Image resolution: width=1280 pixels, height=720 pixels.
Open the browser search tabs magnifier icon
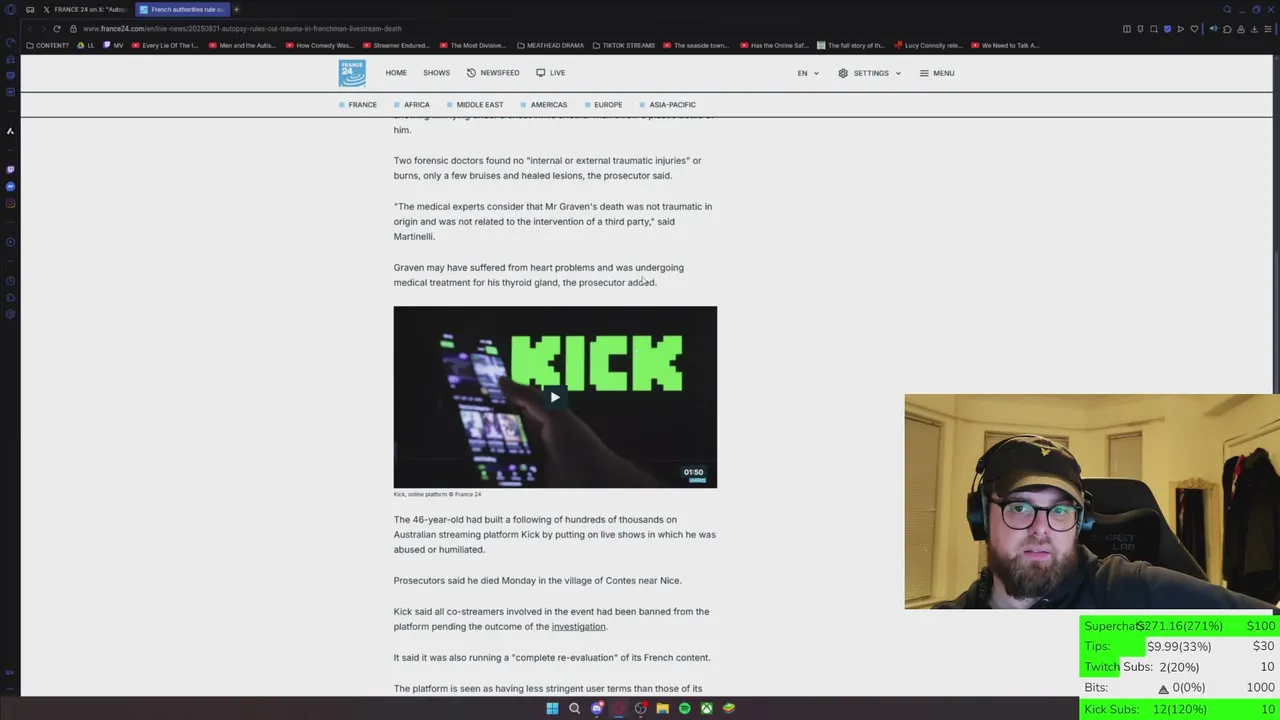click(x=1227, y=10)
